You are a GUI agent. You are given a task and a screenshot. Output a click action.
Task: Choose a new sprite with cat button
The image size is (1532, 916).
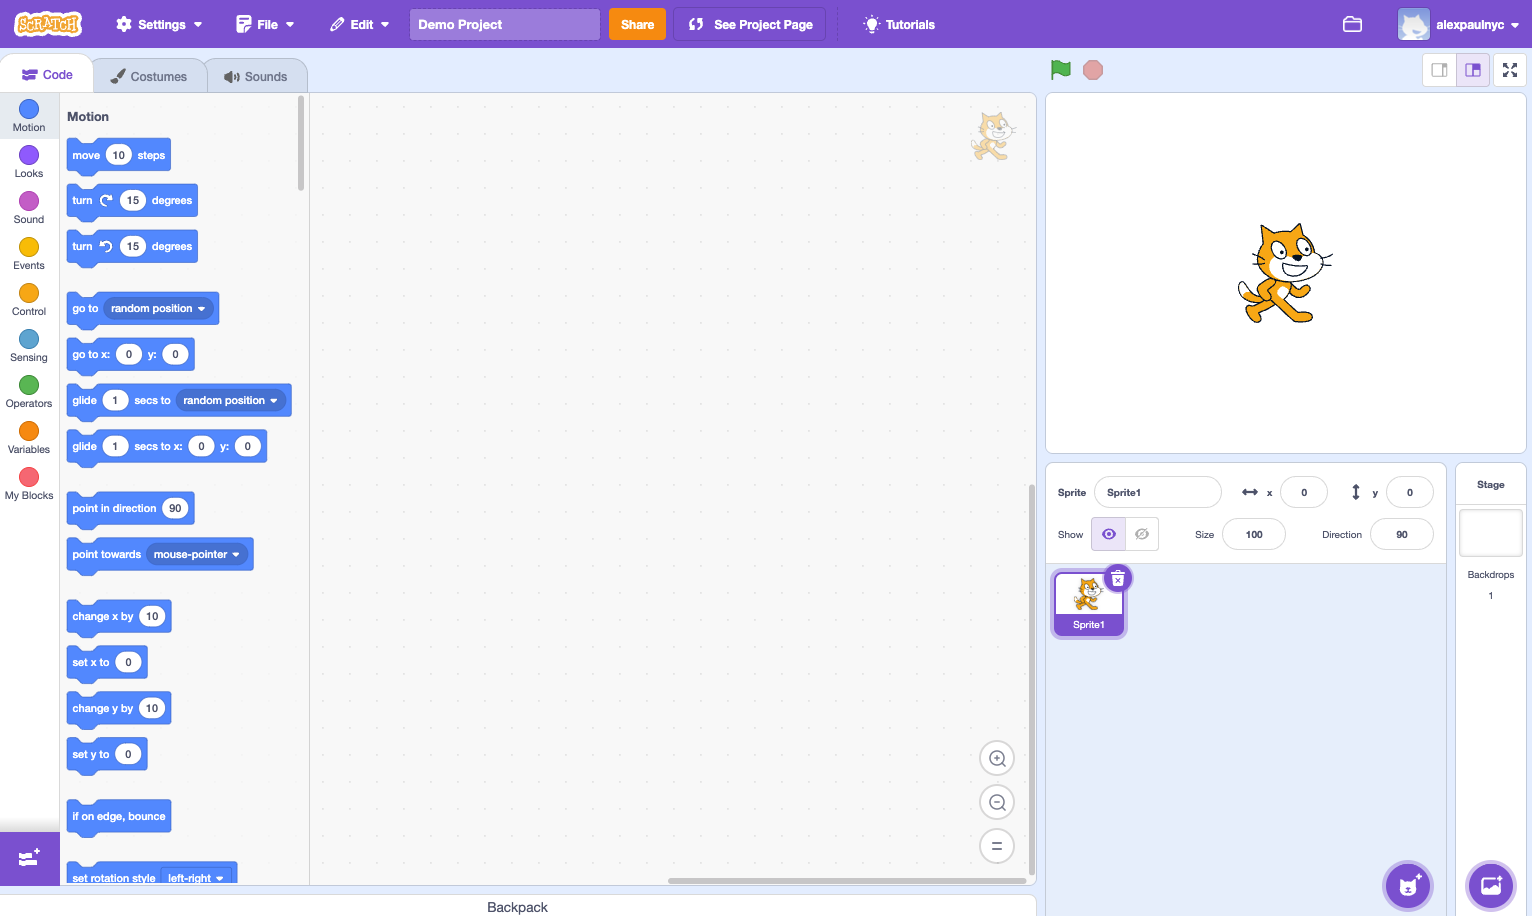tap(1407, 885)
